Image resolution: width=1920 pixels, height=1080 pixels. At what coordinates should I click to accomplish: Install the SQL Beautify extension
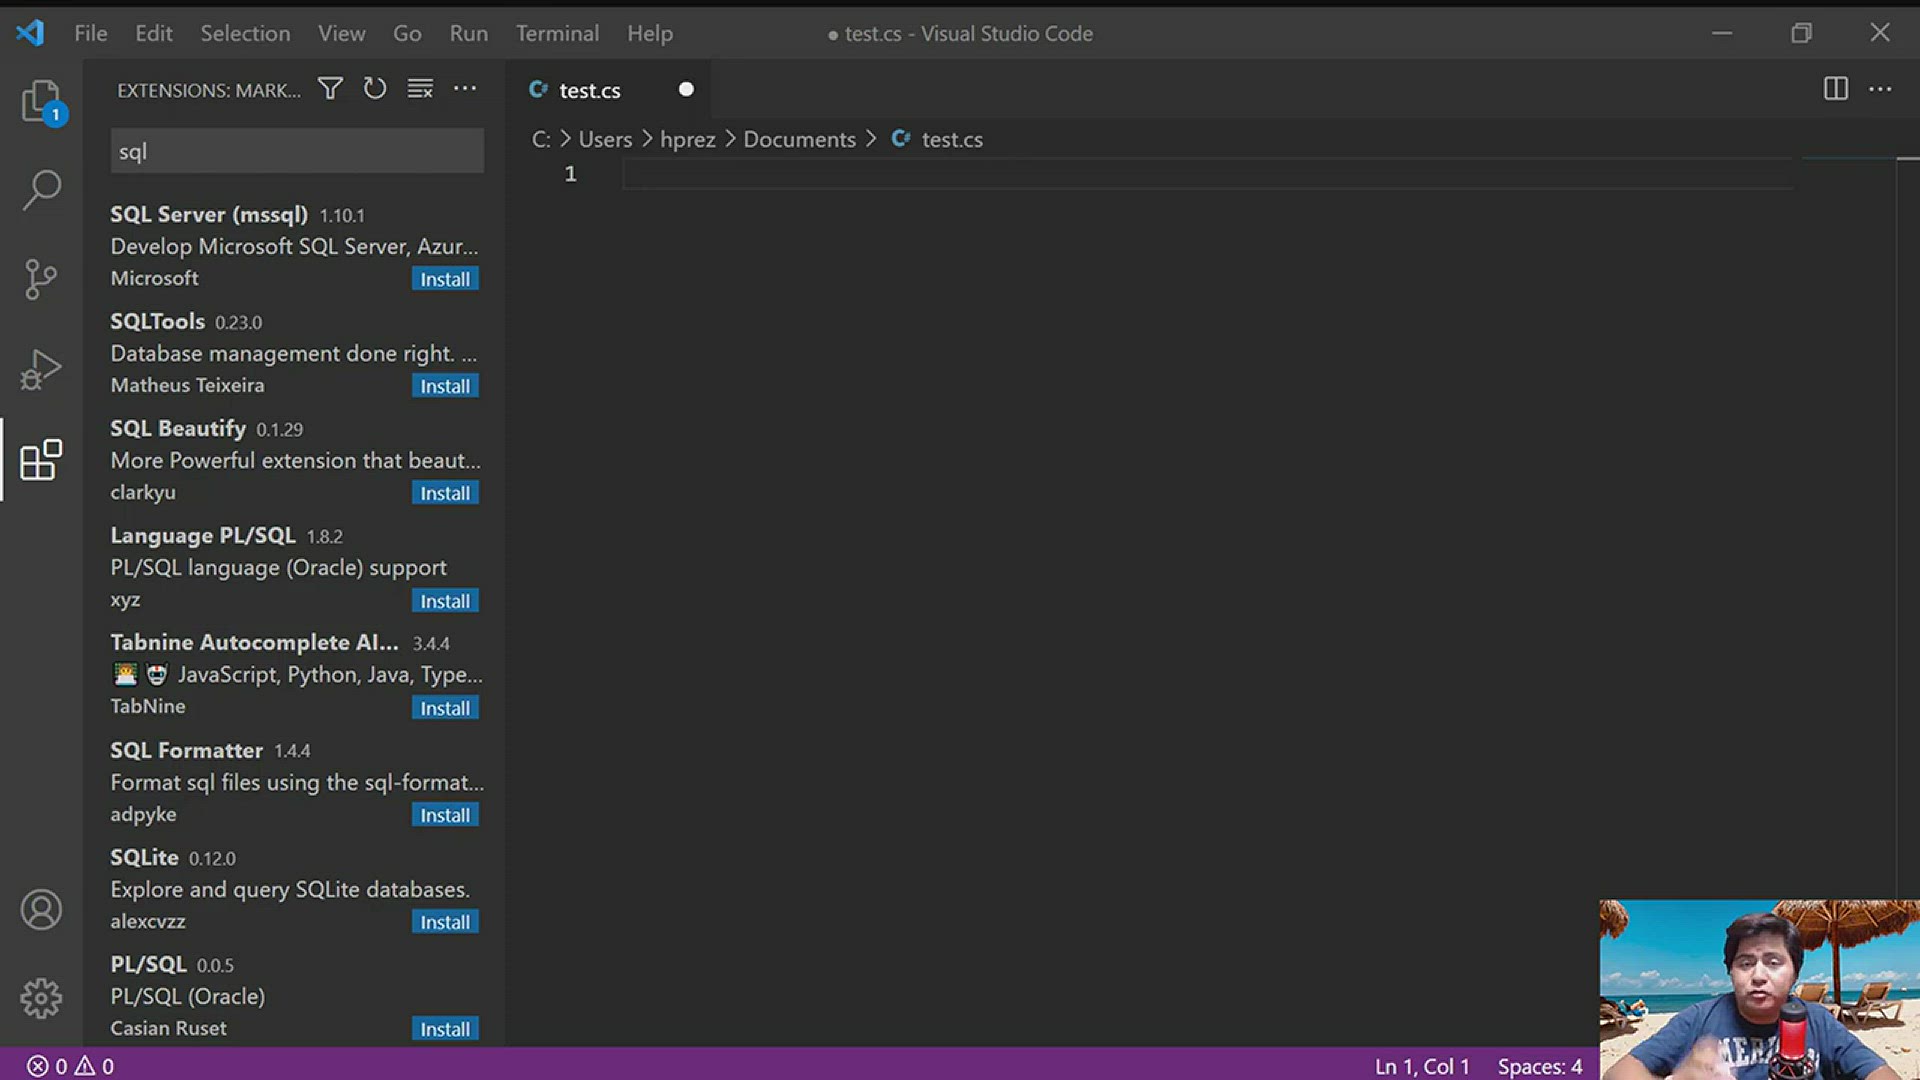tap(445, 493)
